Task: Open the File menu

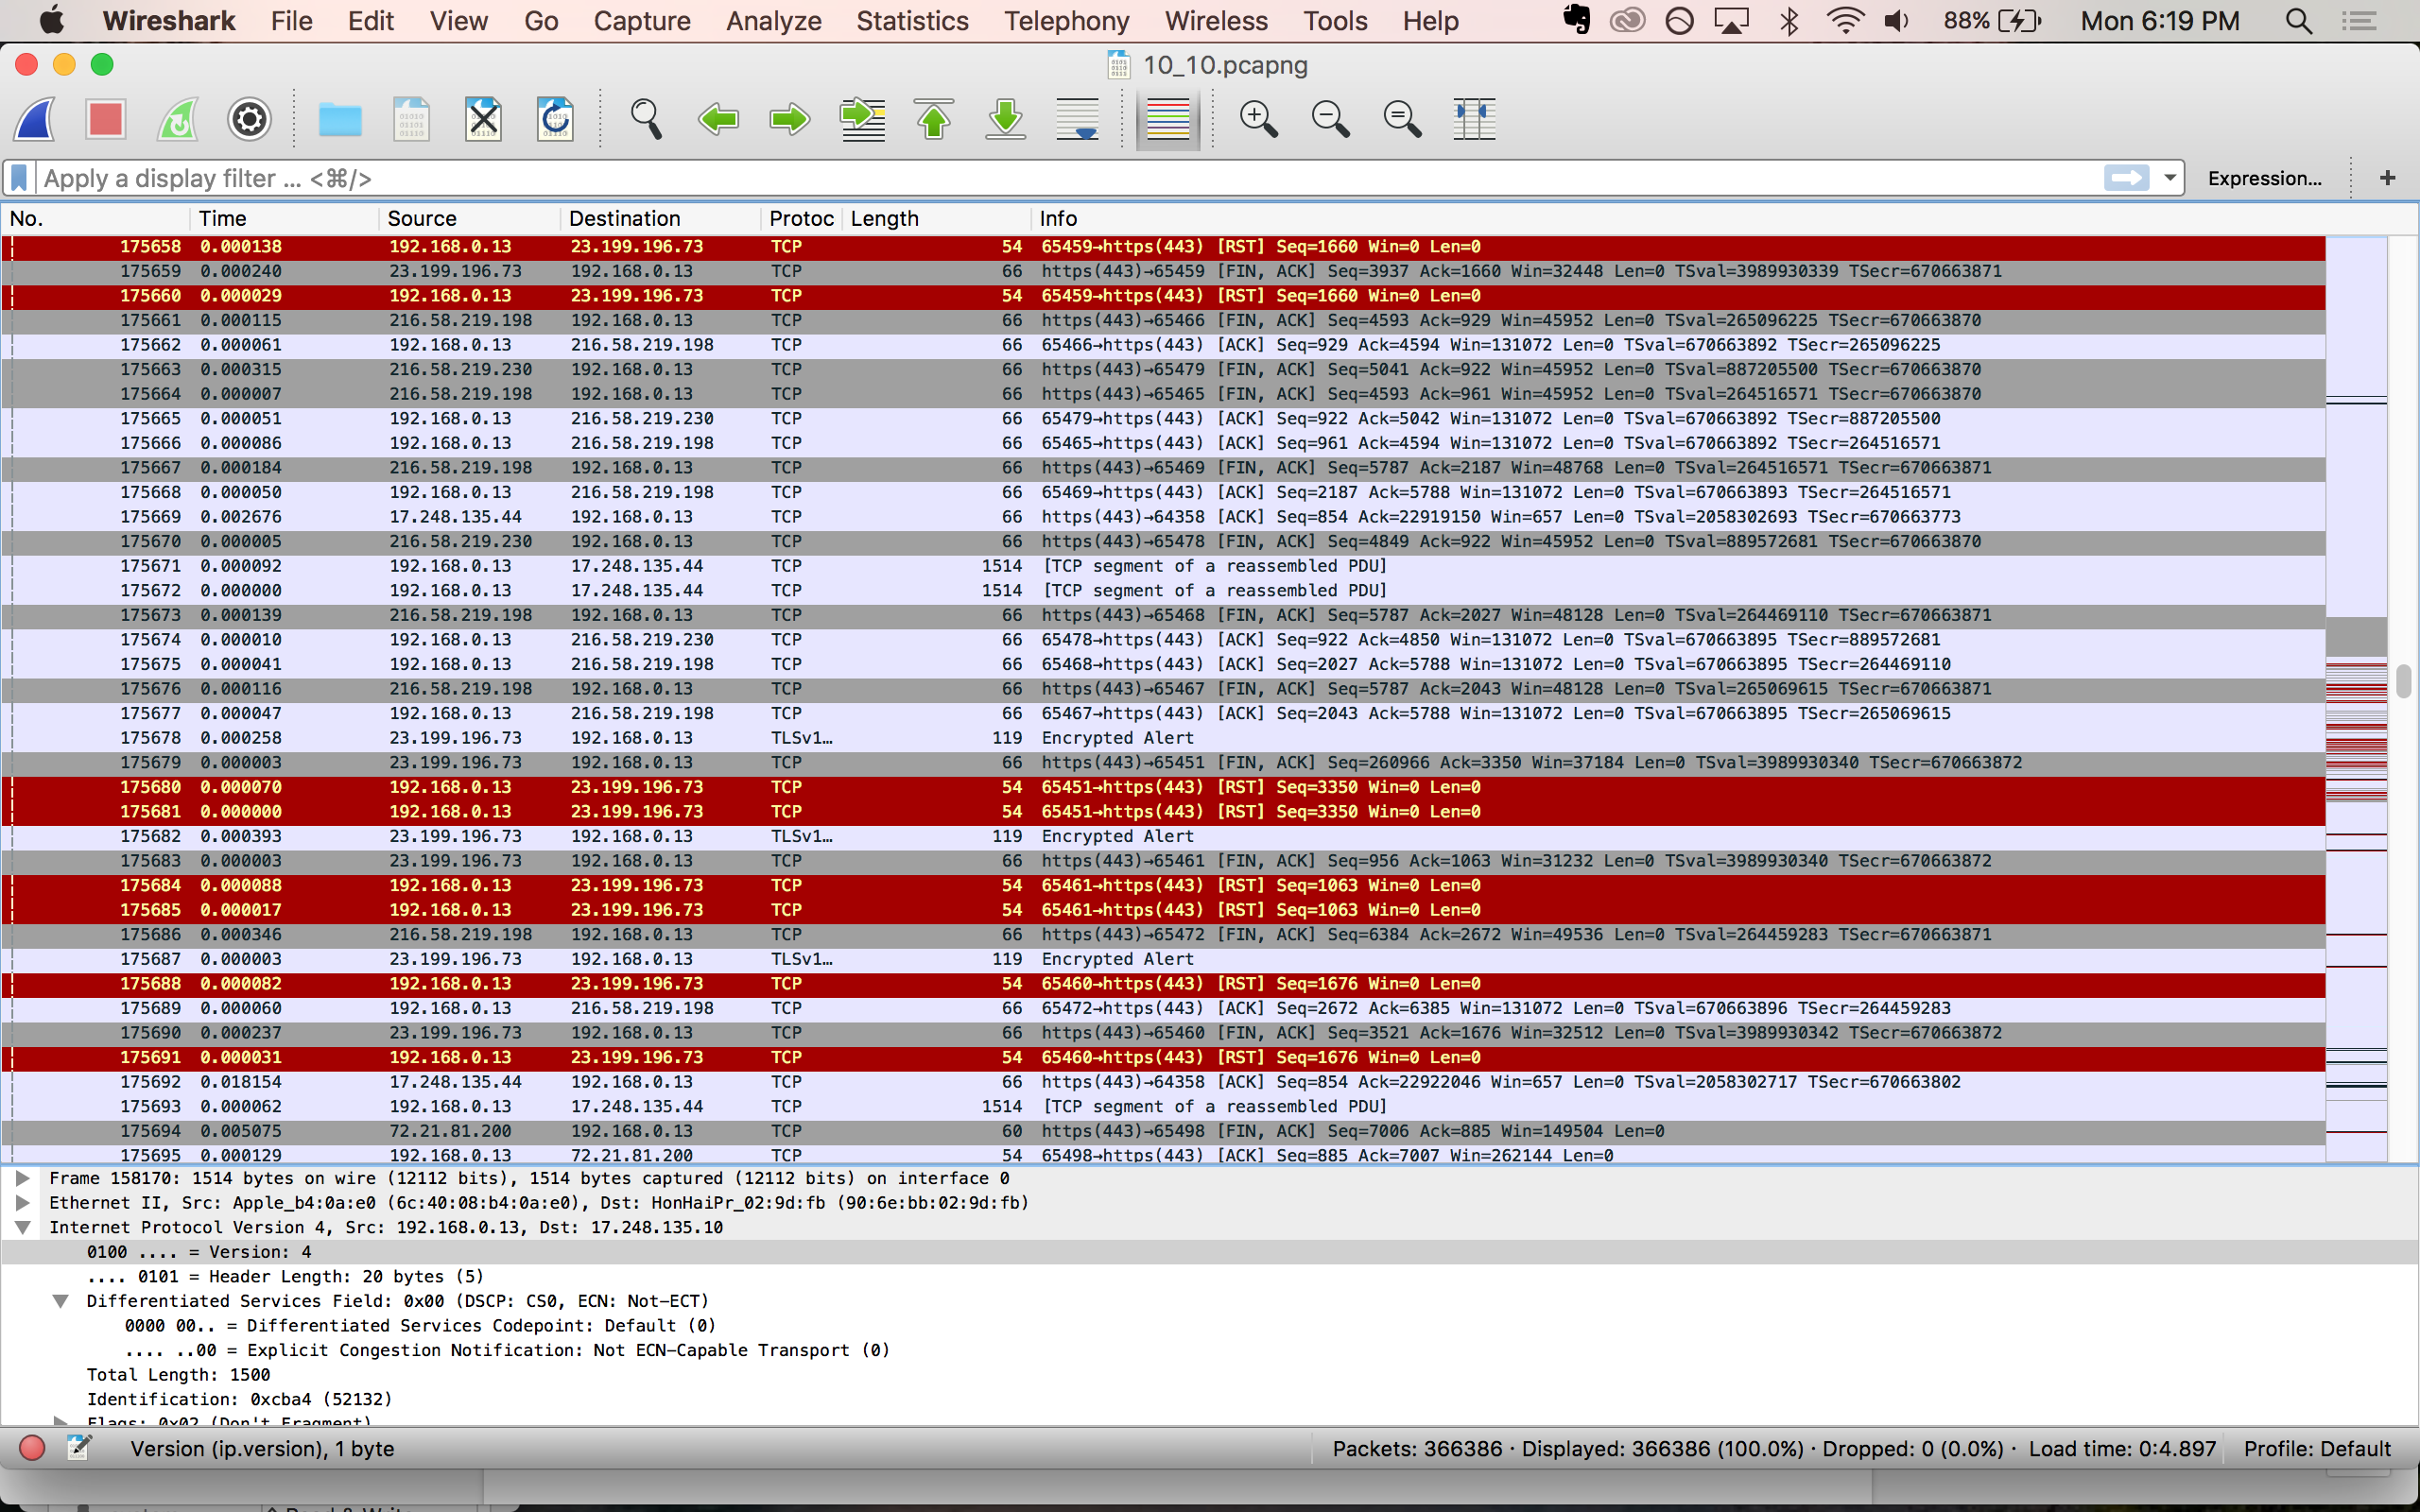Action: (x=291, y=21)
